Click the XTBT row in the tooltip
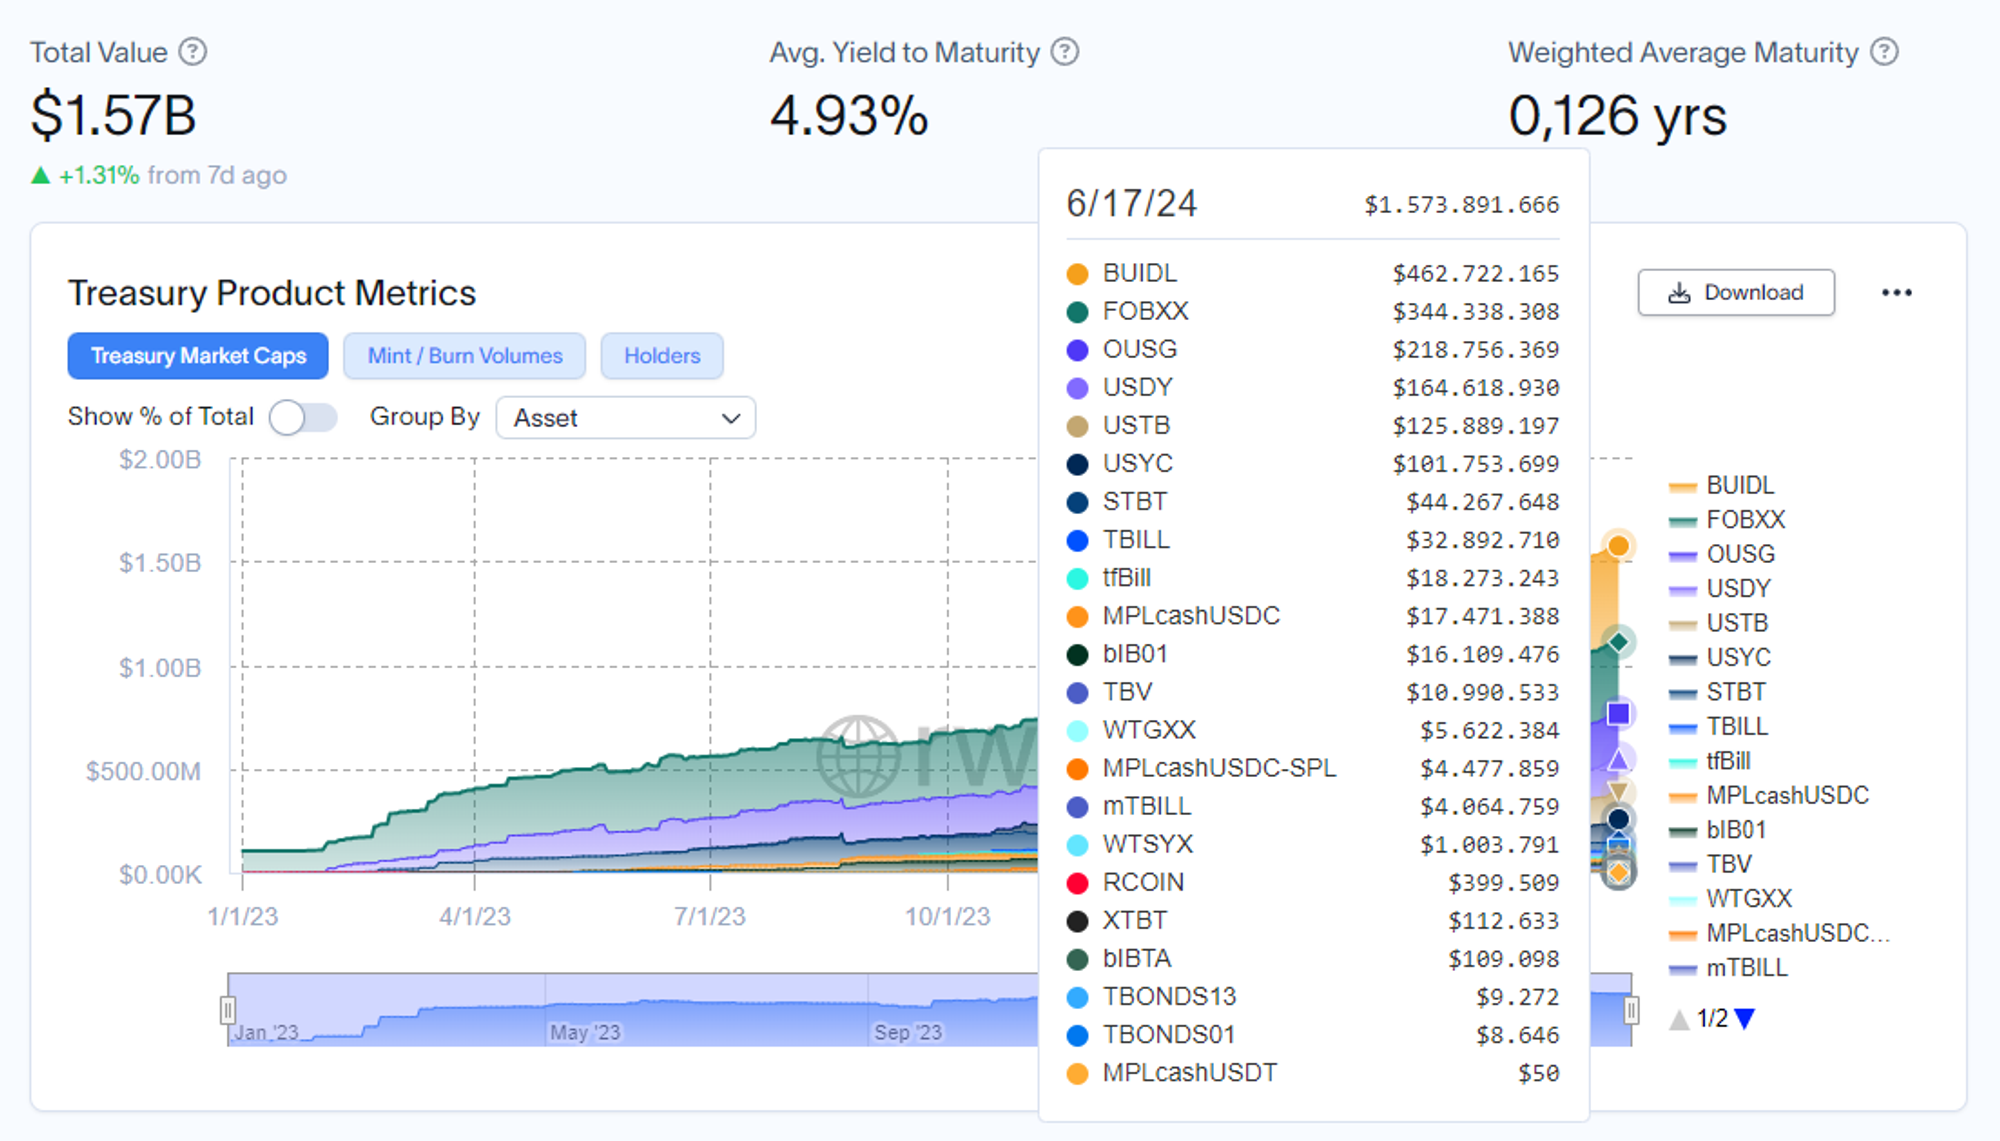The height and width of the screenshot is (1141, 2000). tap(1313, 920)
